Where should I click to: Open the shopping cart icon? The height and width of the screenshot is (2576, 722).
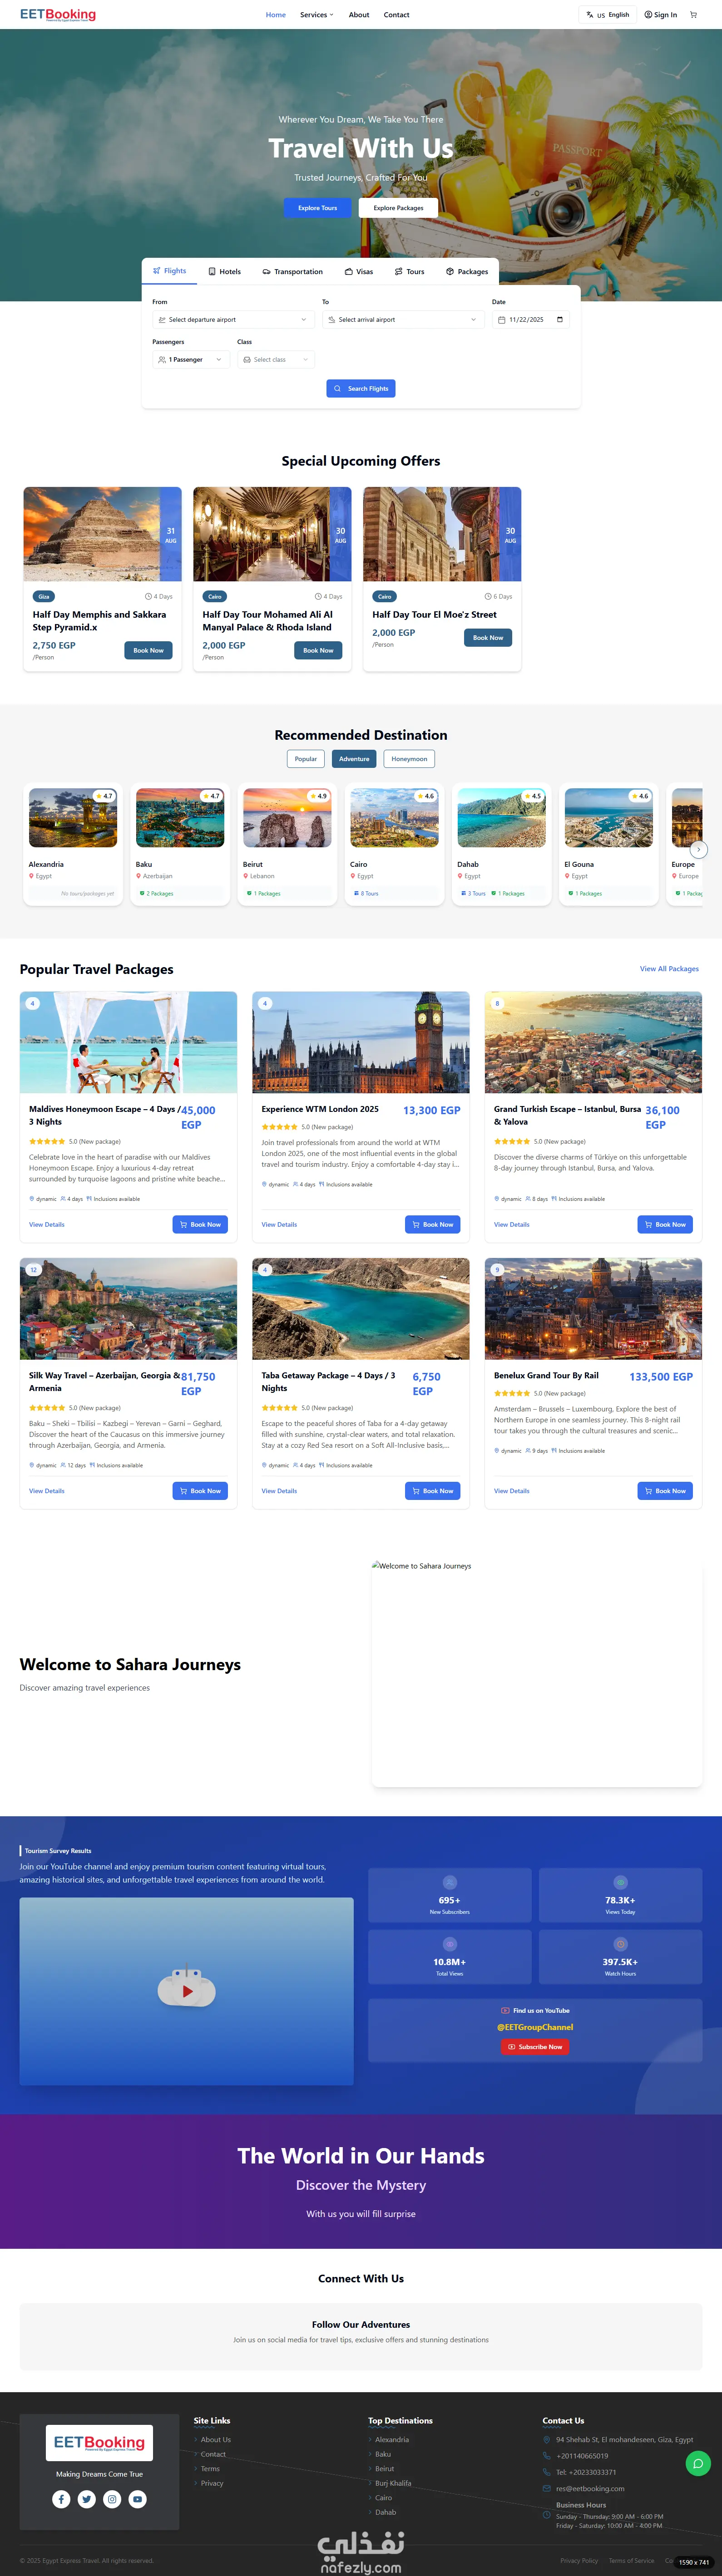point(694,15)
